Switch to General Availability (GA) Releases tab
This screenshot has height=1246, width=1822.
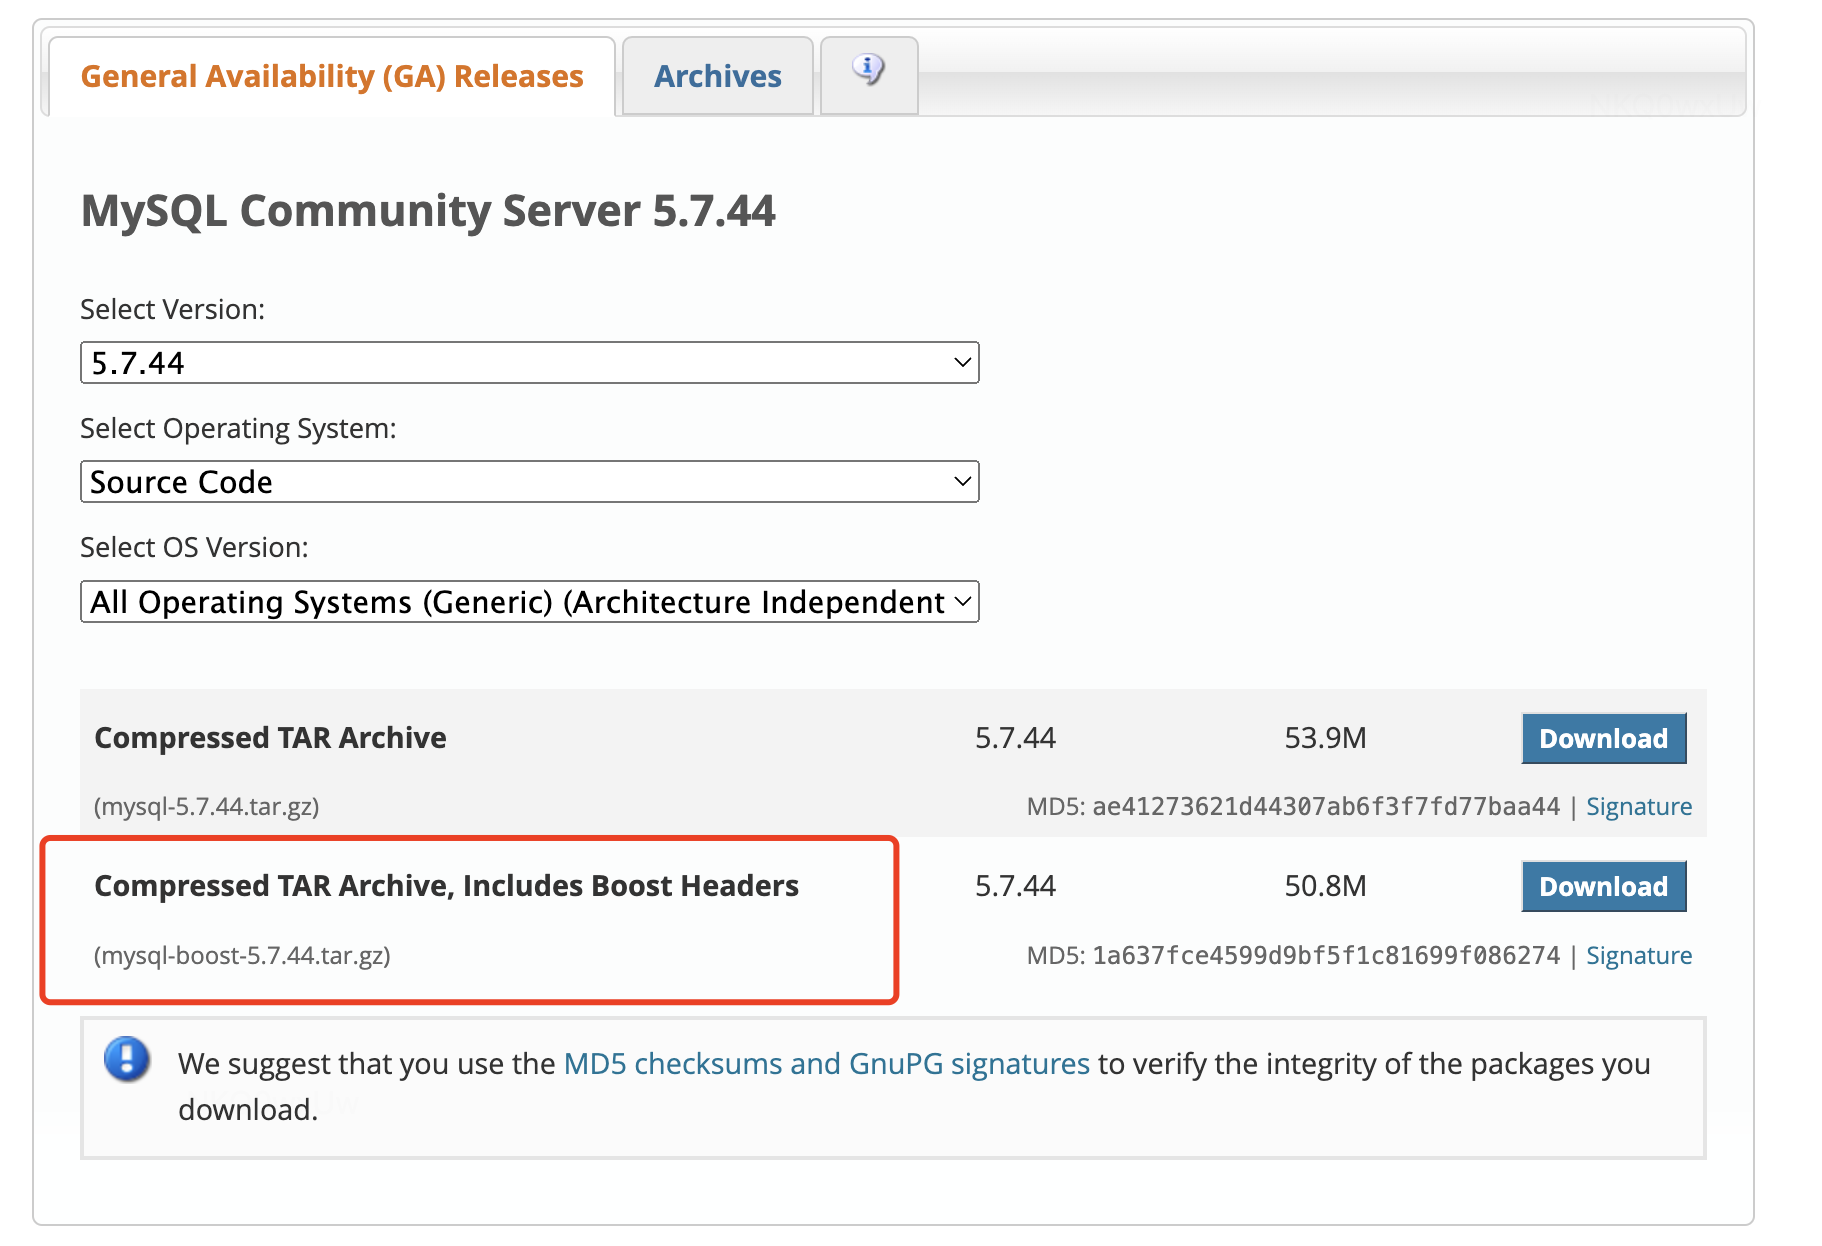tap(332, 77)
